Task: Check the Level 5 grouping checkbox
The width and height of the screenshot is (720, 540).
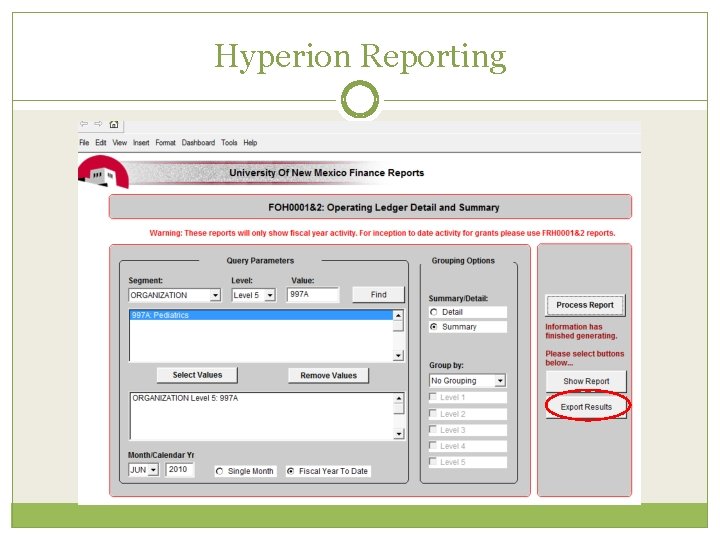Action: (433, 461)
